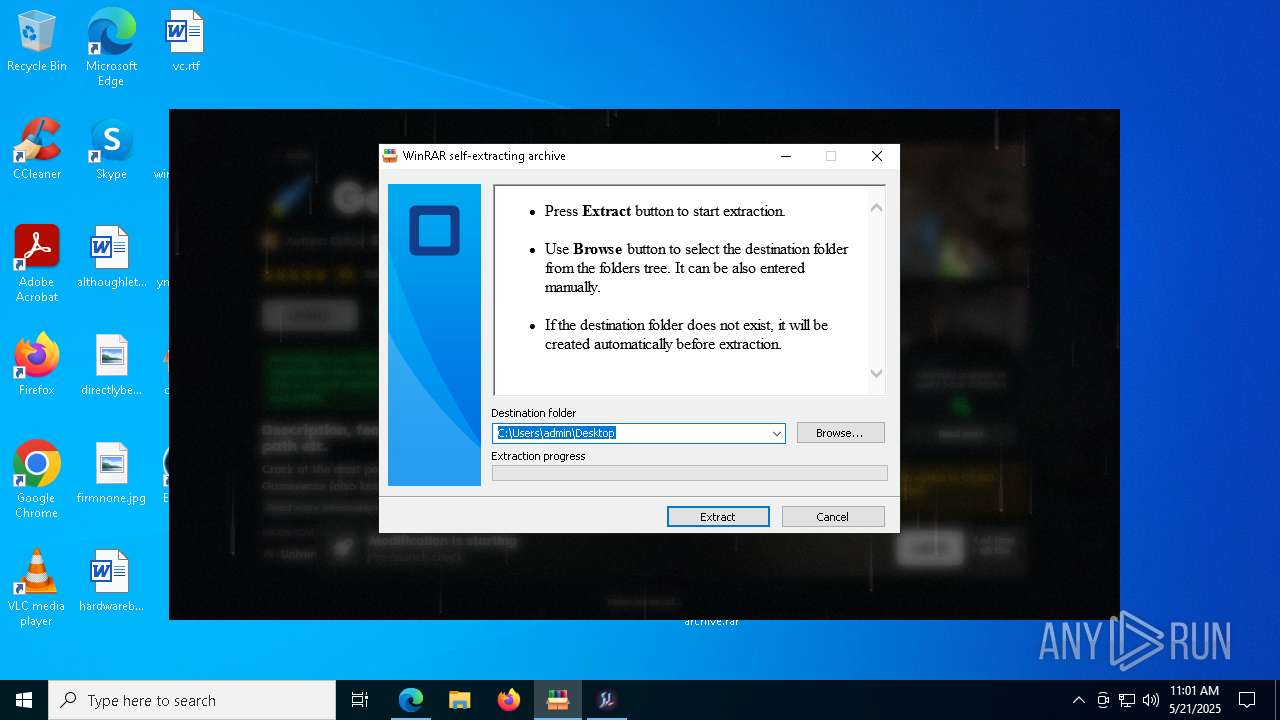Close the WinRAR self-extracting archive window

pyautogui.click(x=877, y=156)
